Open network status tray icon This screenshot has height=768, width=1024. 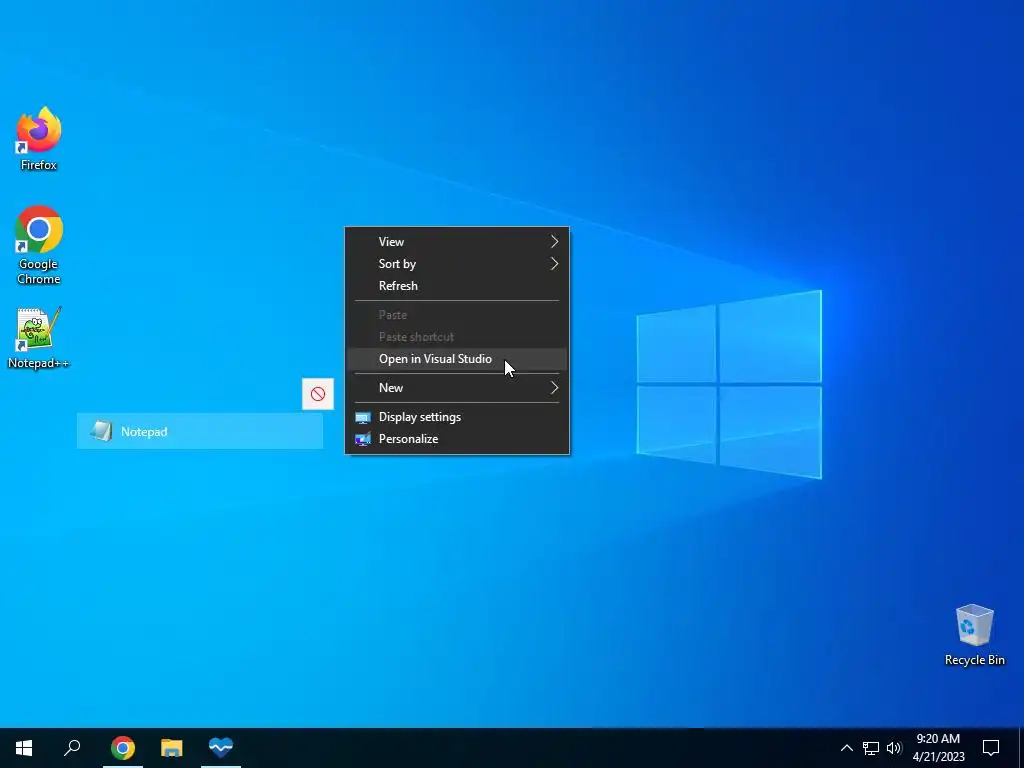(x=871, y=748)
